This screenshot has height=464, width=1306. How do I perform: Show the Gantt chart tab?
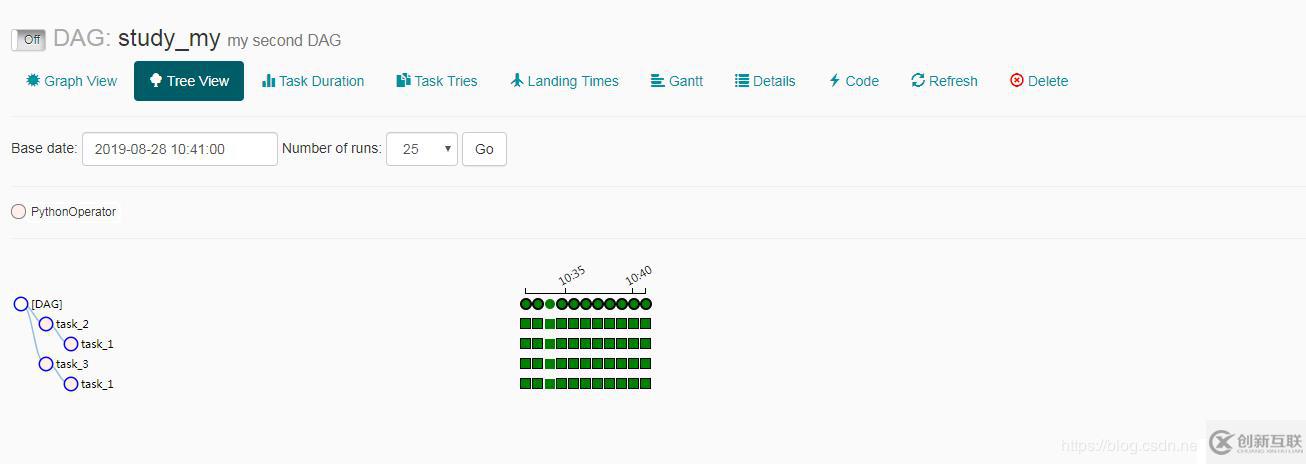coord(677,81)
